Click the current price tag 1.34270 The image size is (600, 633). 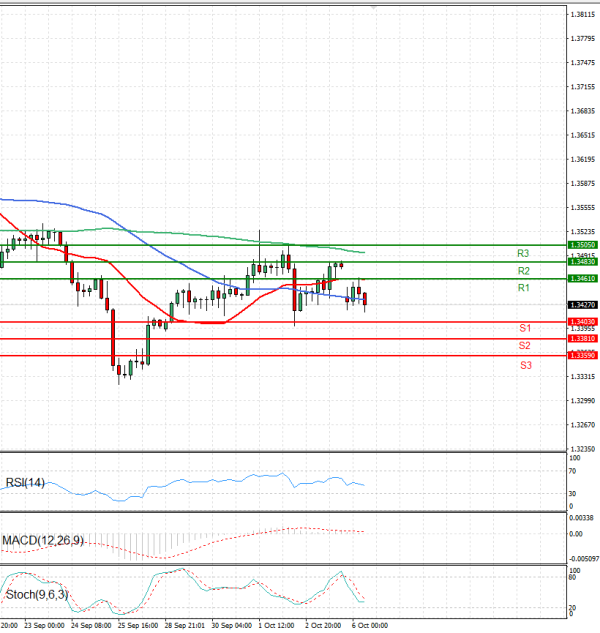pos(582,305)
